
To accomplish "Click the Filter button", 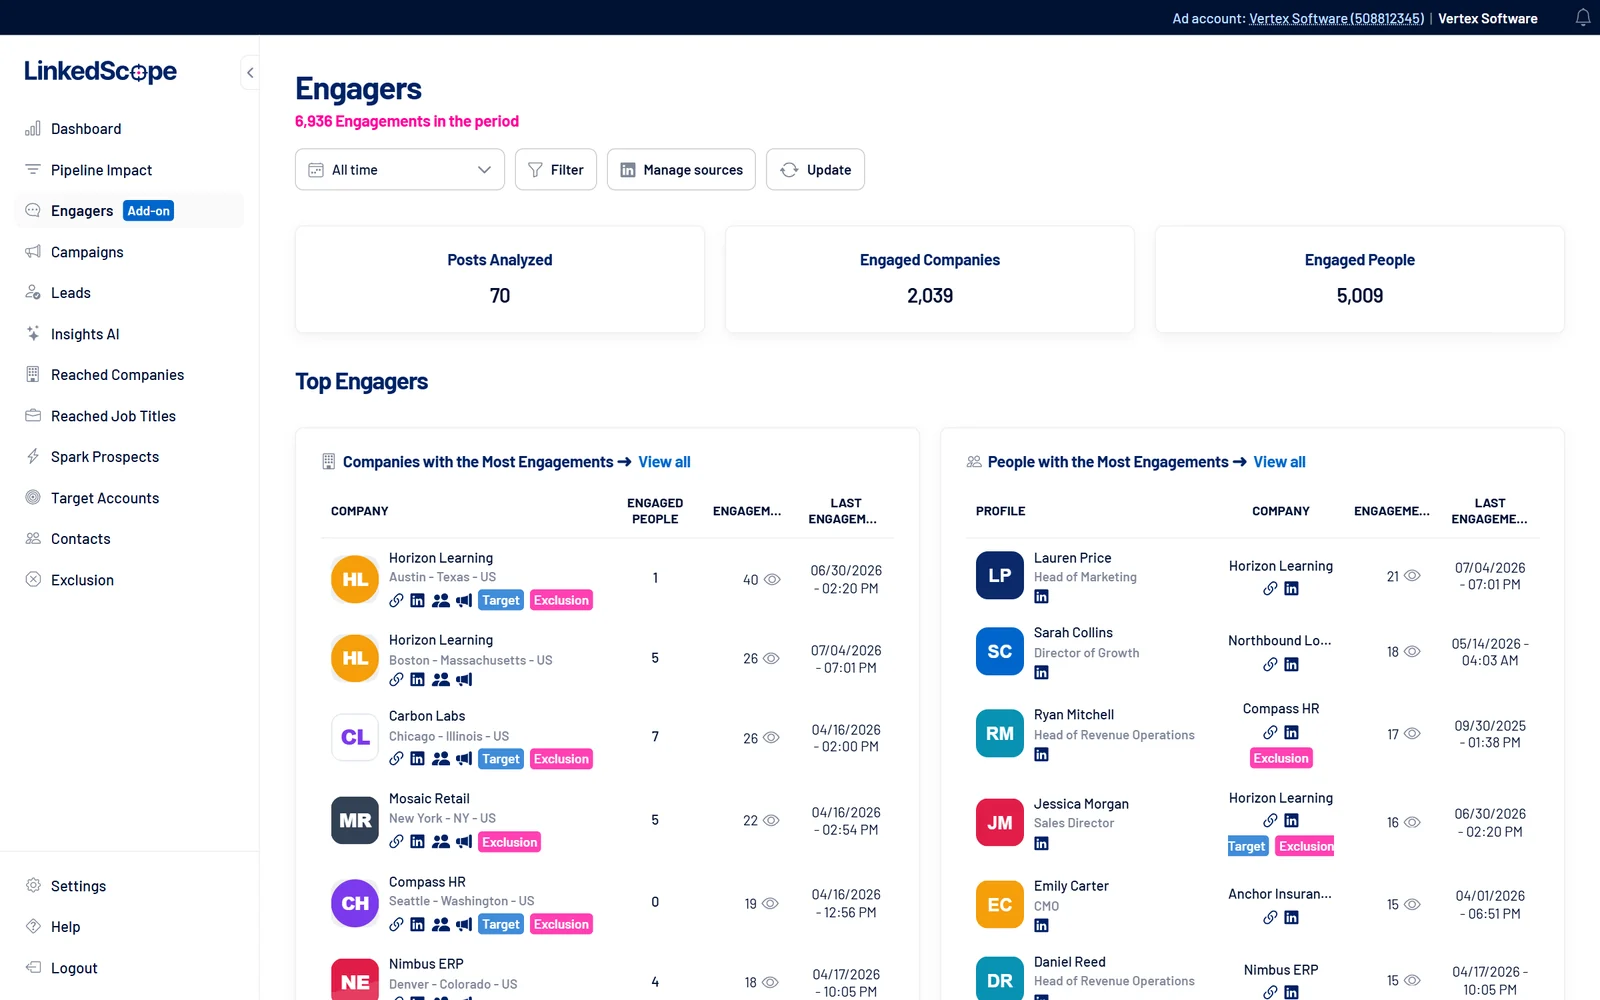I will 556,170.
